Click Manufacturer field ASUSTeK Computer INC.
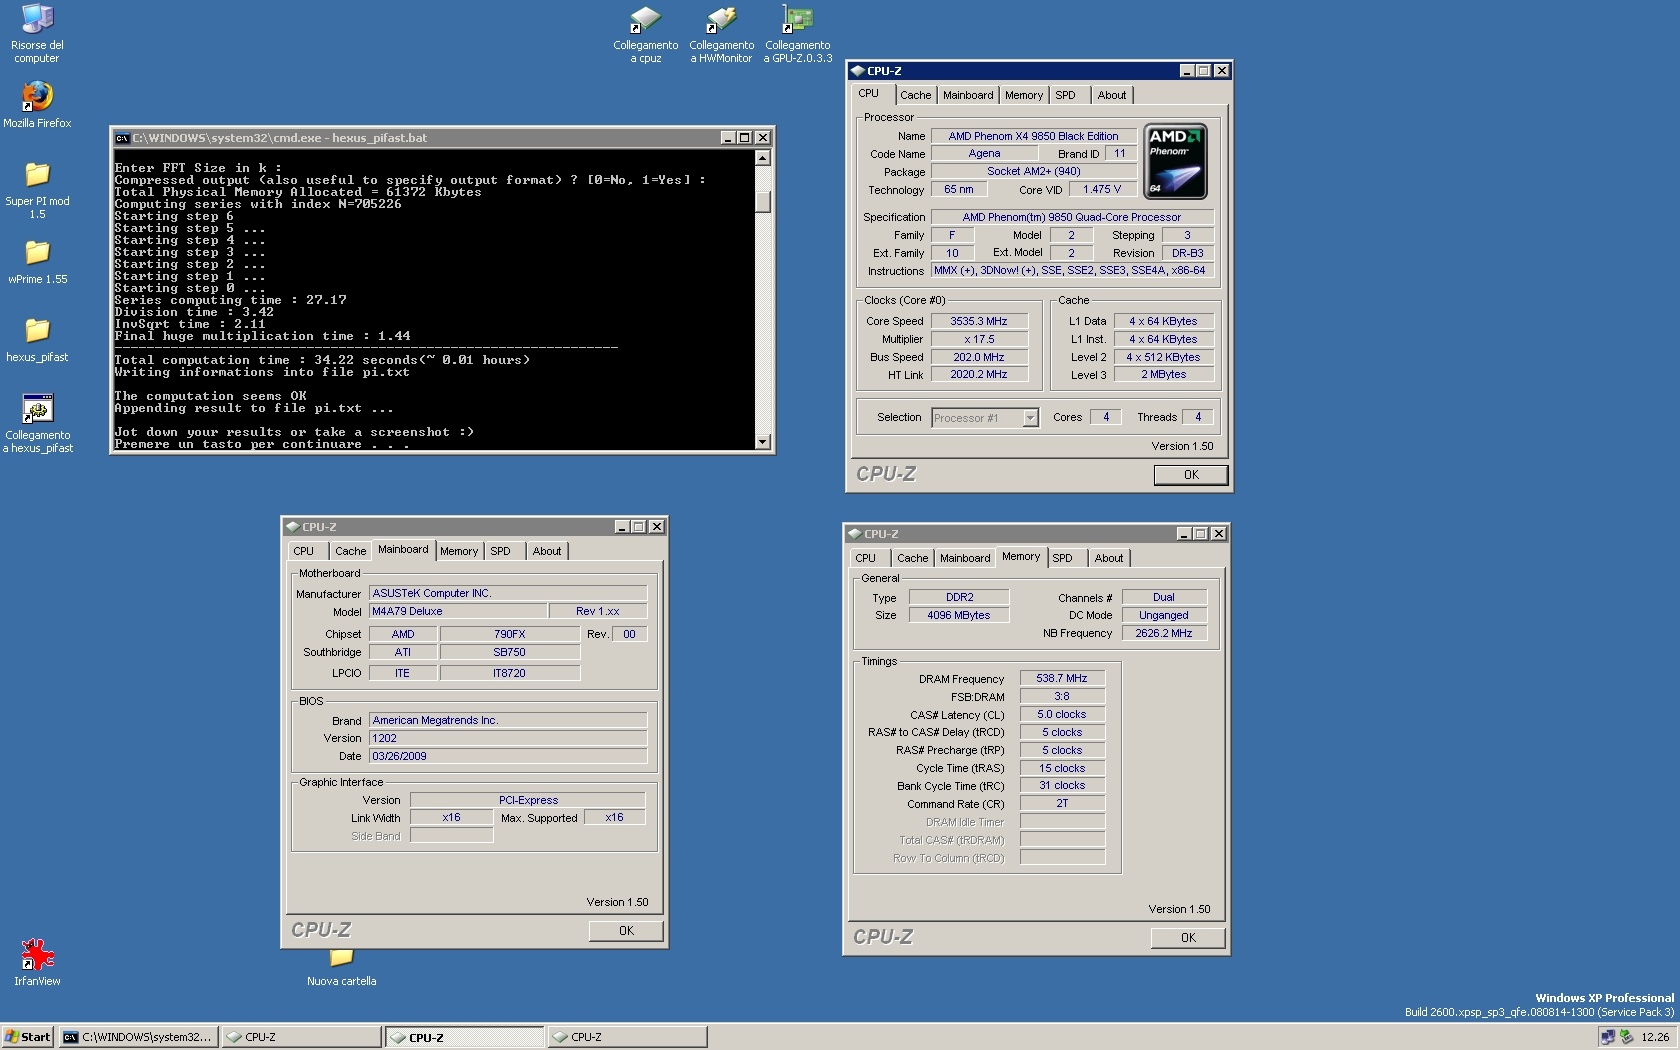1680x1050 pixels. click(508, 593)
